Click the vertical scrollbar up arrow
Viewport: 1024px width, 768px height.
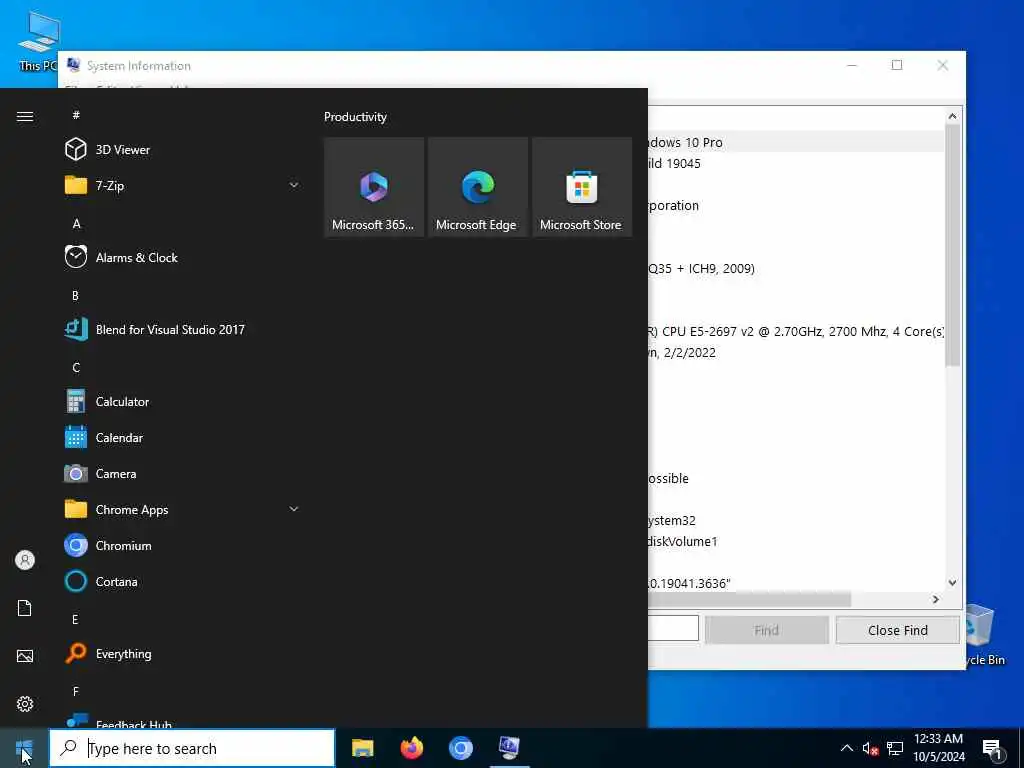pyautogui.click(x=952, y=116)
